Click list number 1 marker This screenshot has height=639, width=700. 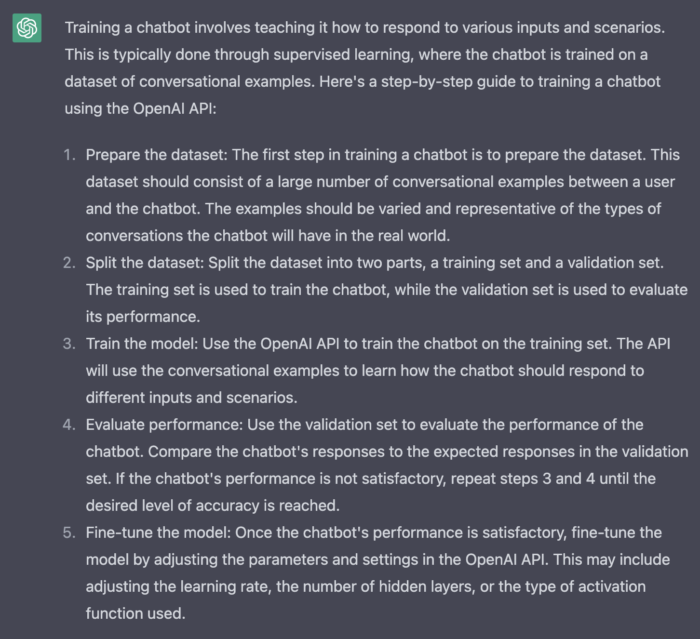click(69, 155)
